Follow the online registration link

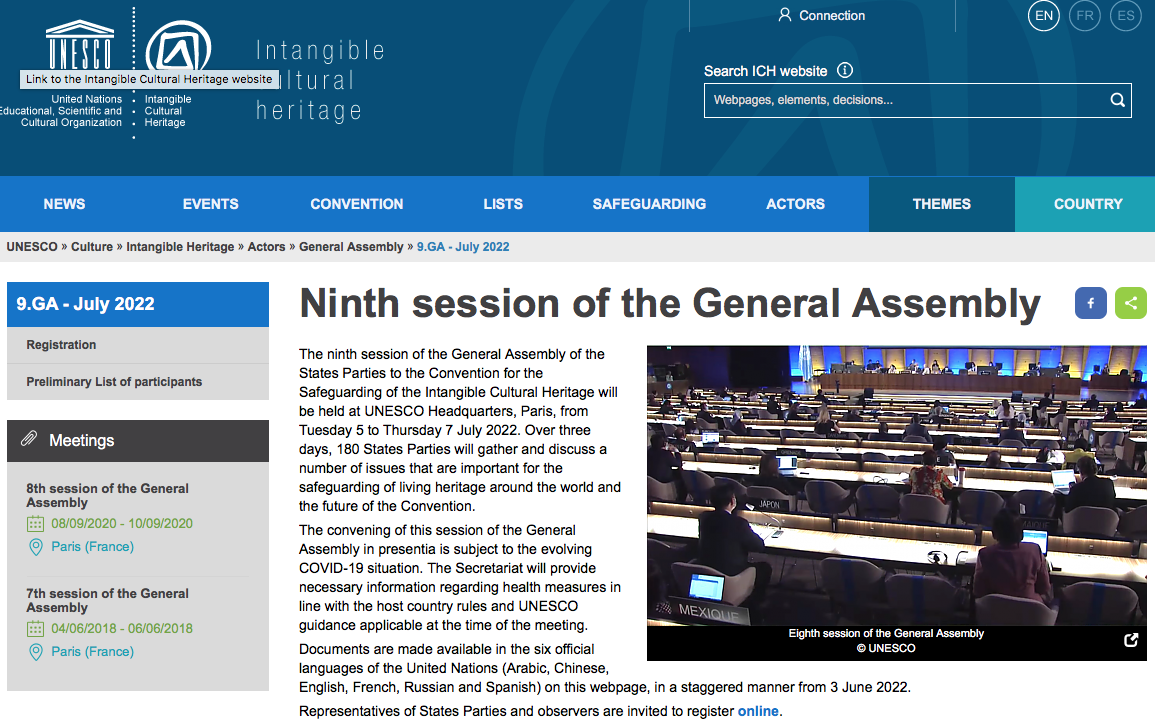758,711
